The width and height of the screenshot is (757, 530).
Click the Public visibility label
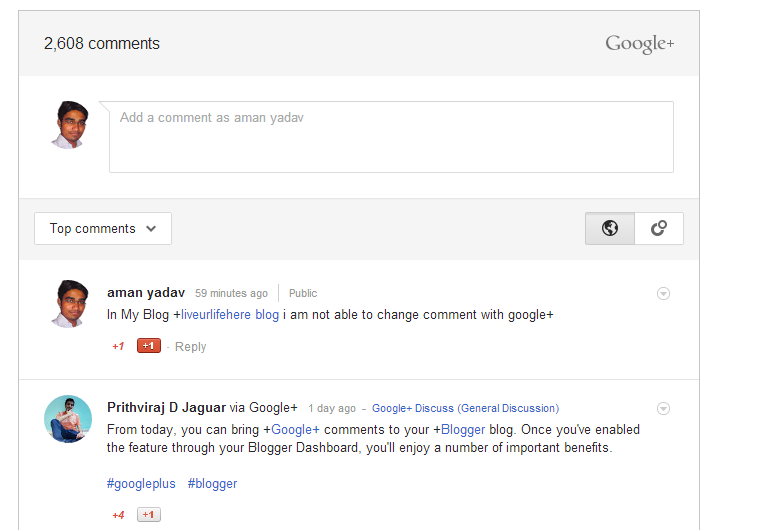click(x=303, y=293)
